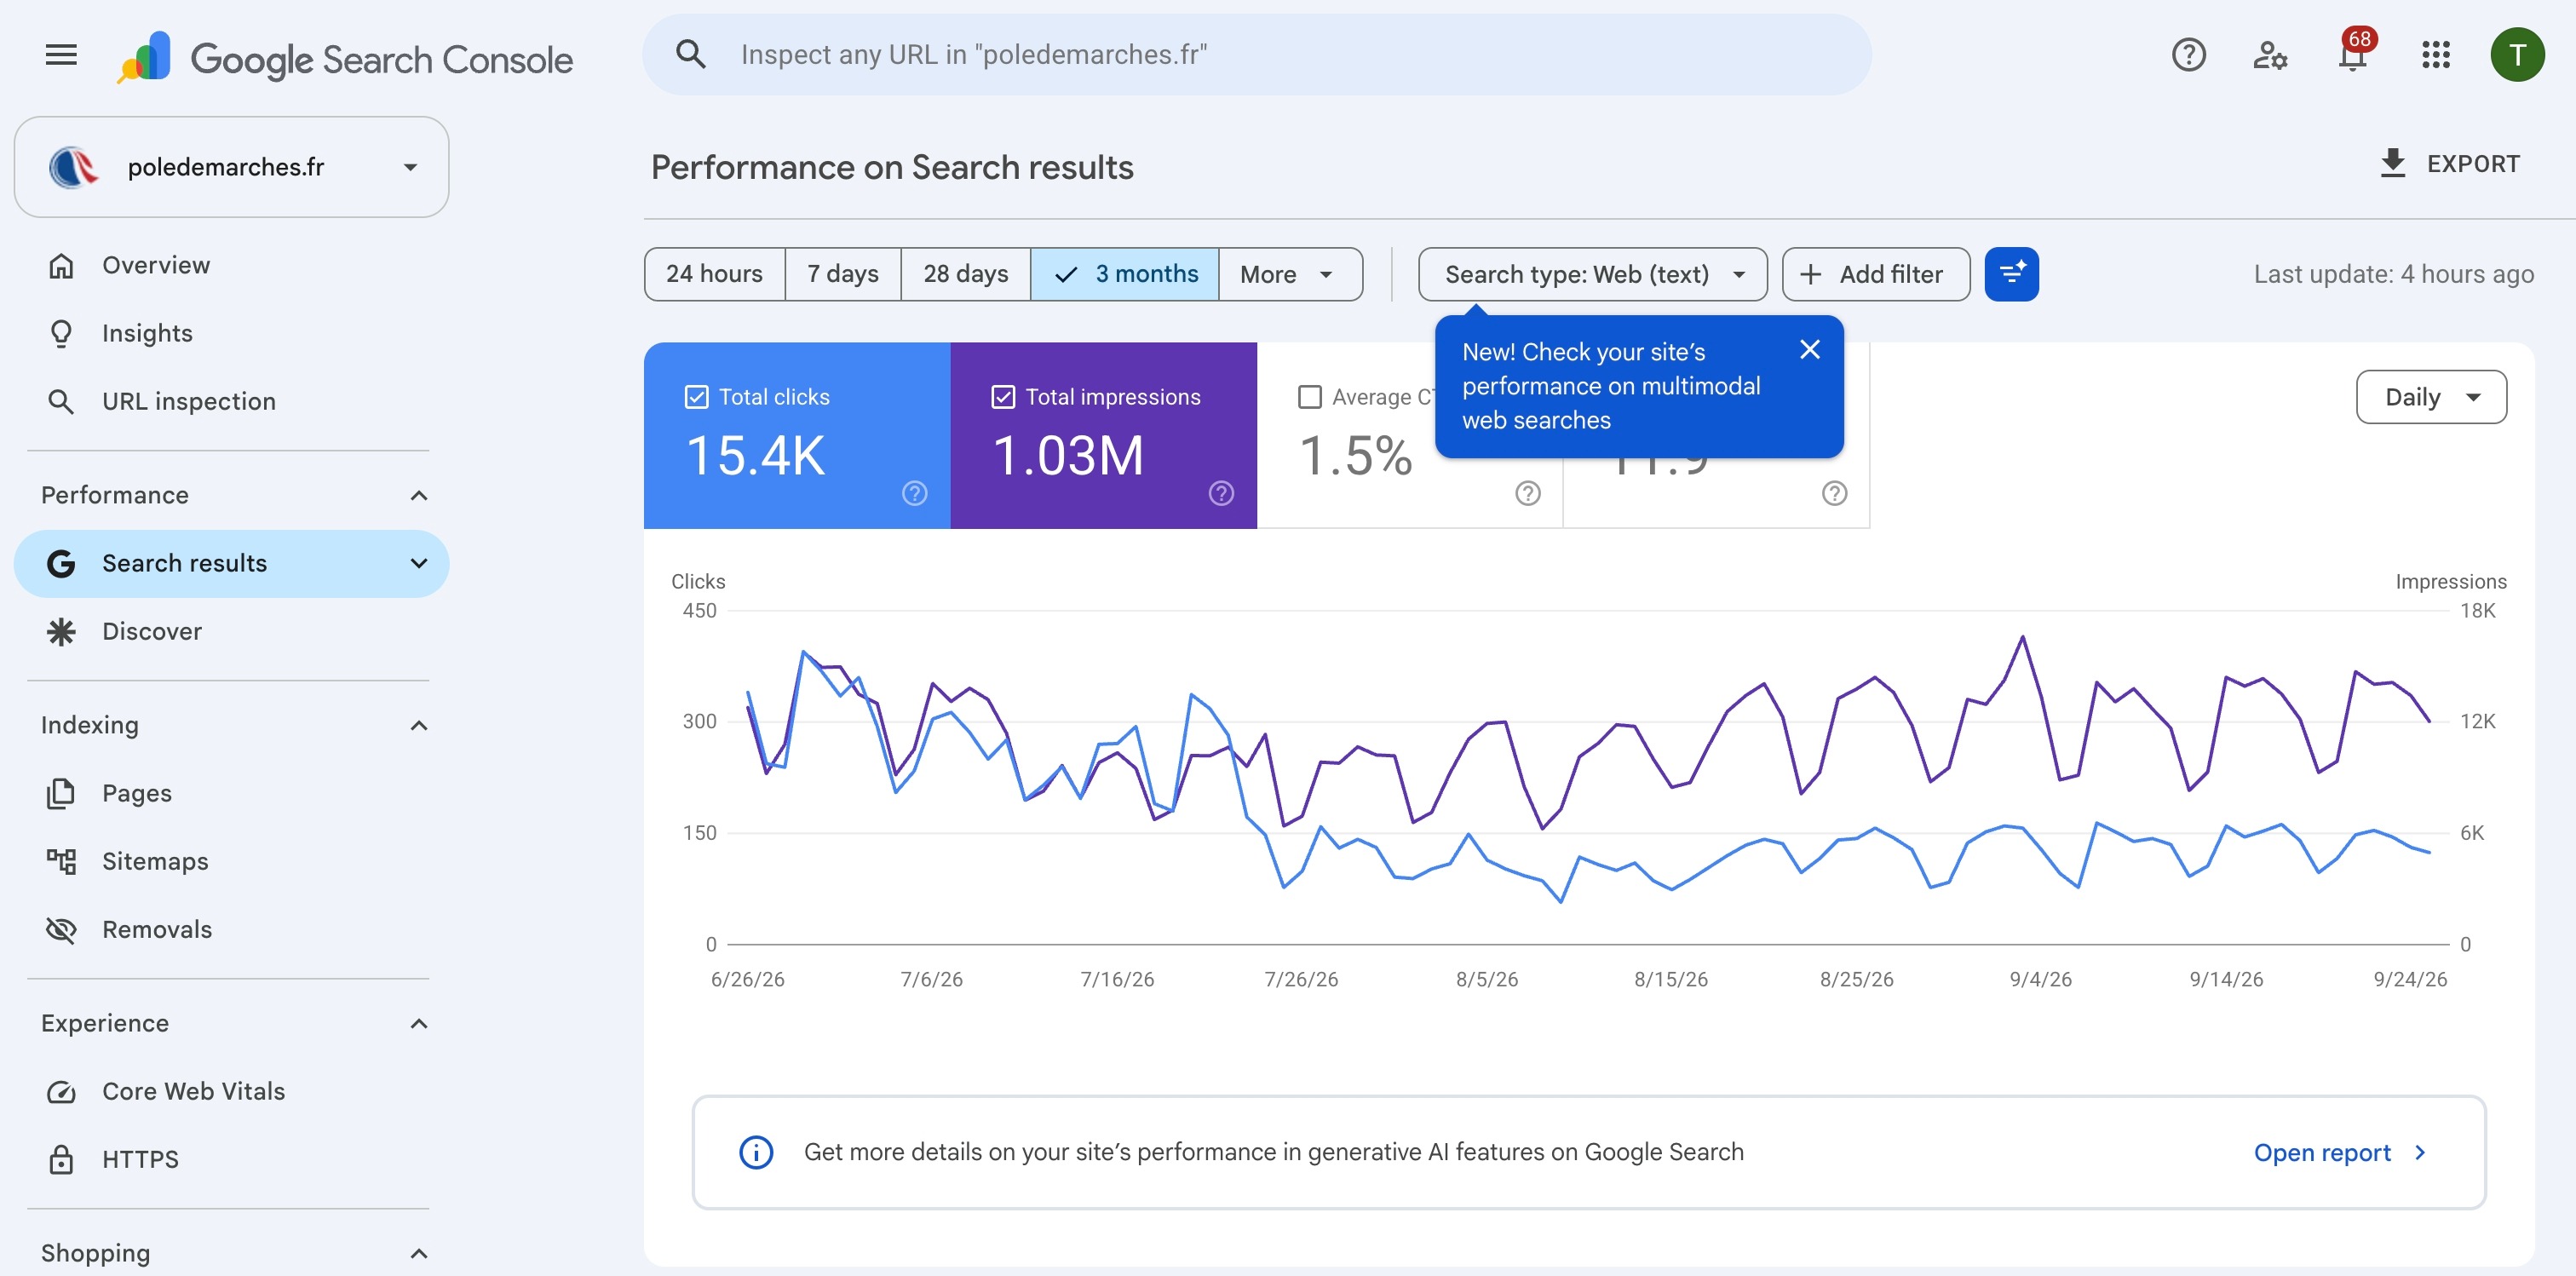
Task: Click the Overview home icon
Action: point(61,265)
